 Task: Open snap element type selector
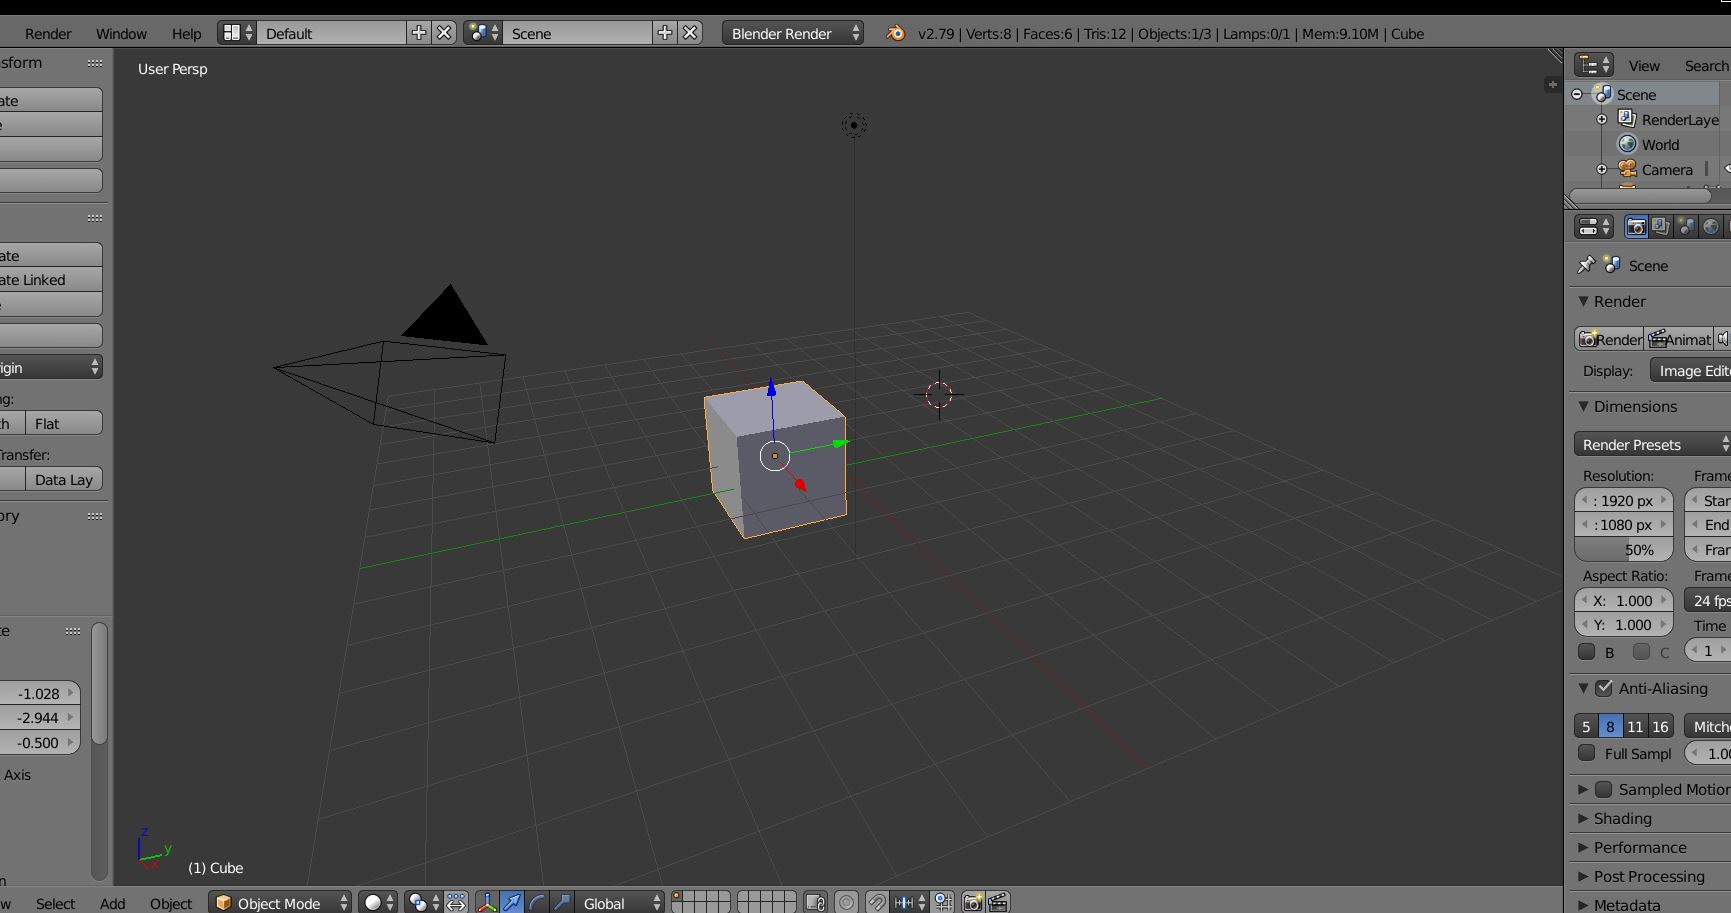(910, 902)
